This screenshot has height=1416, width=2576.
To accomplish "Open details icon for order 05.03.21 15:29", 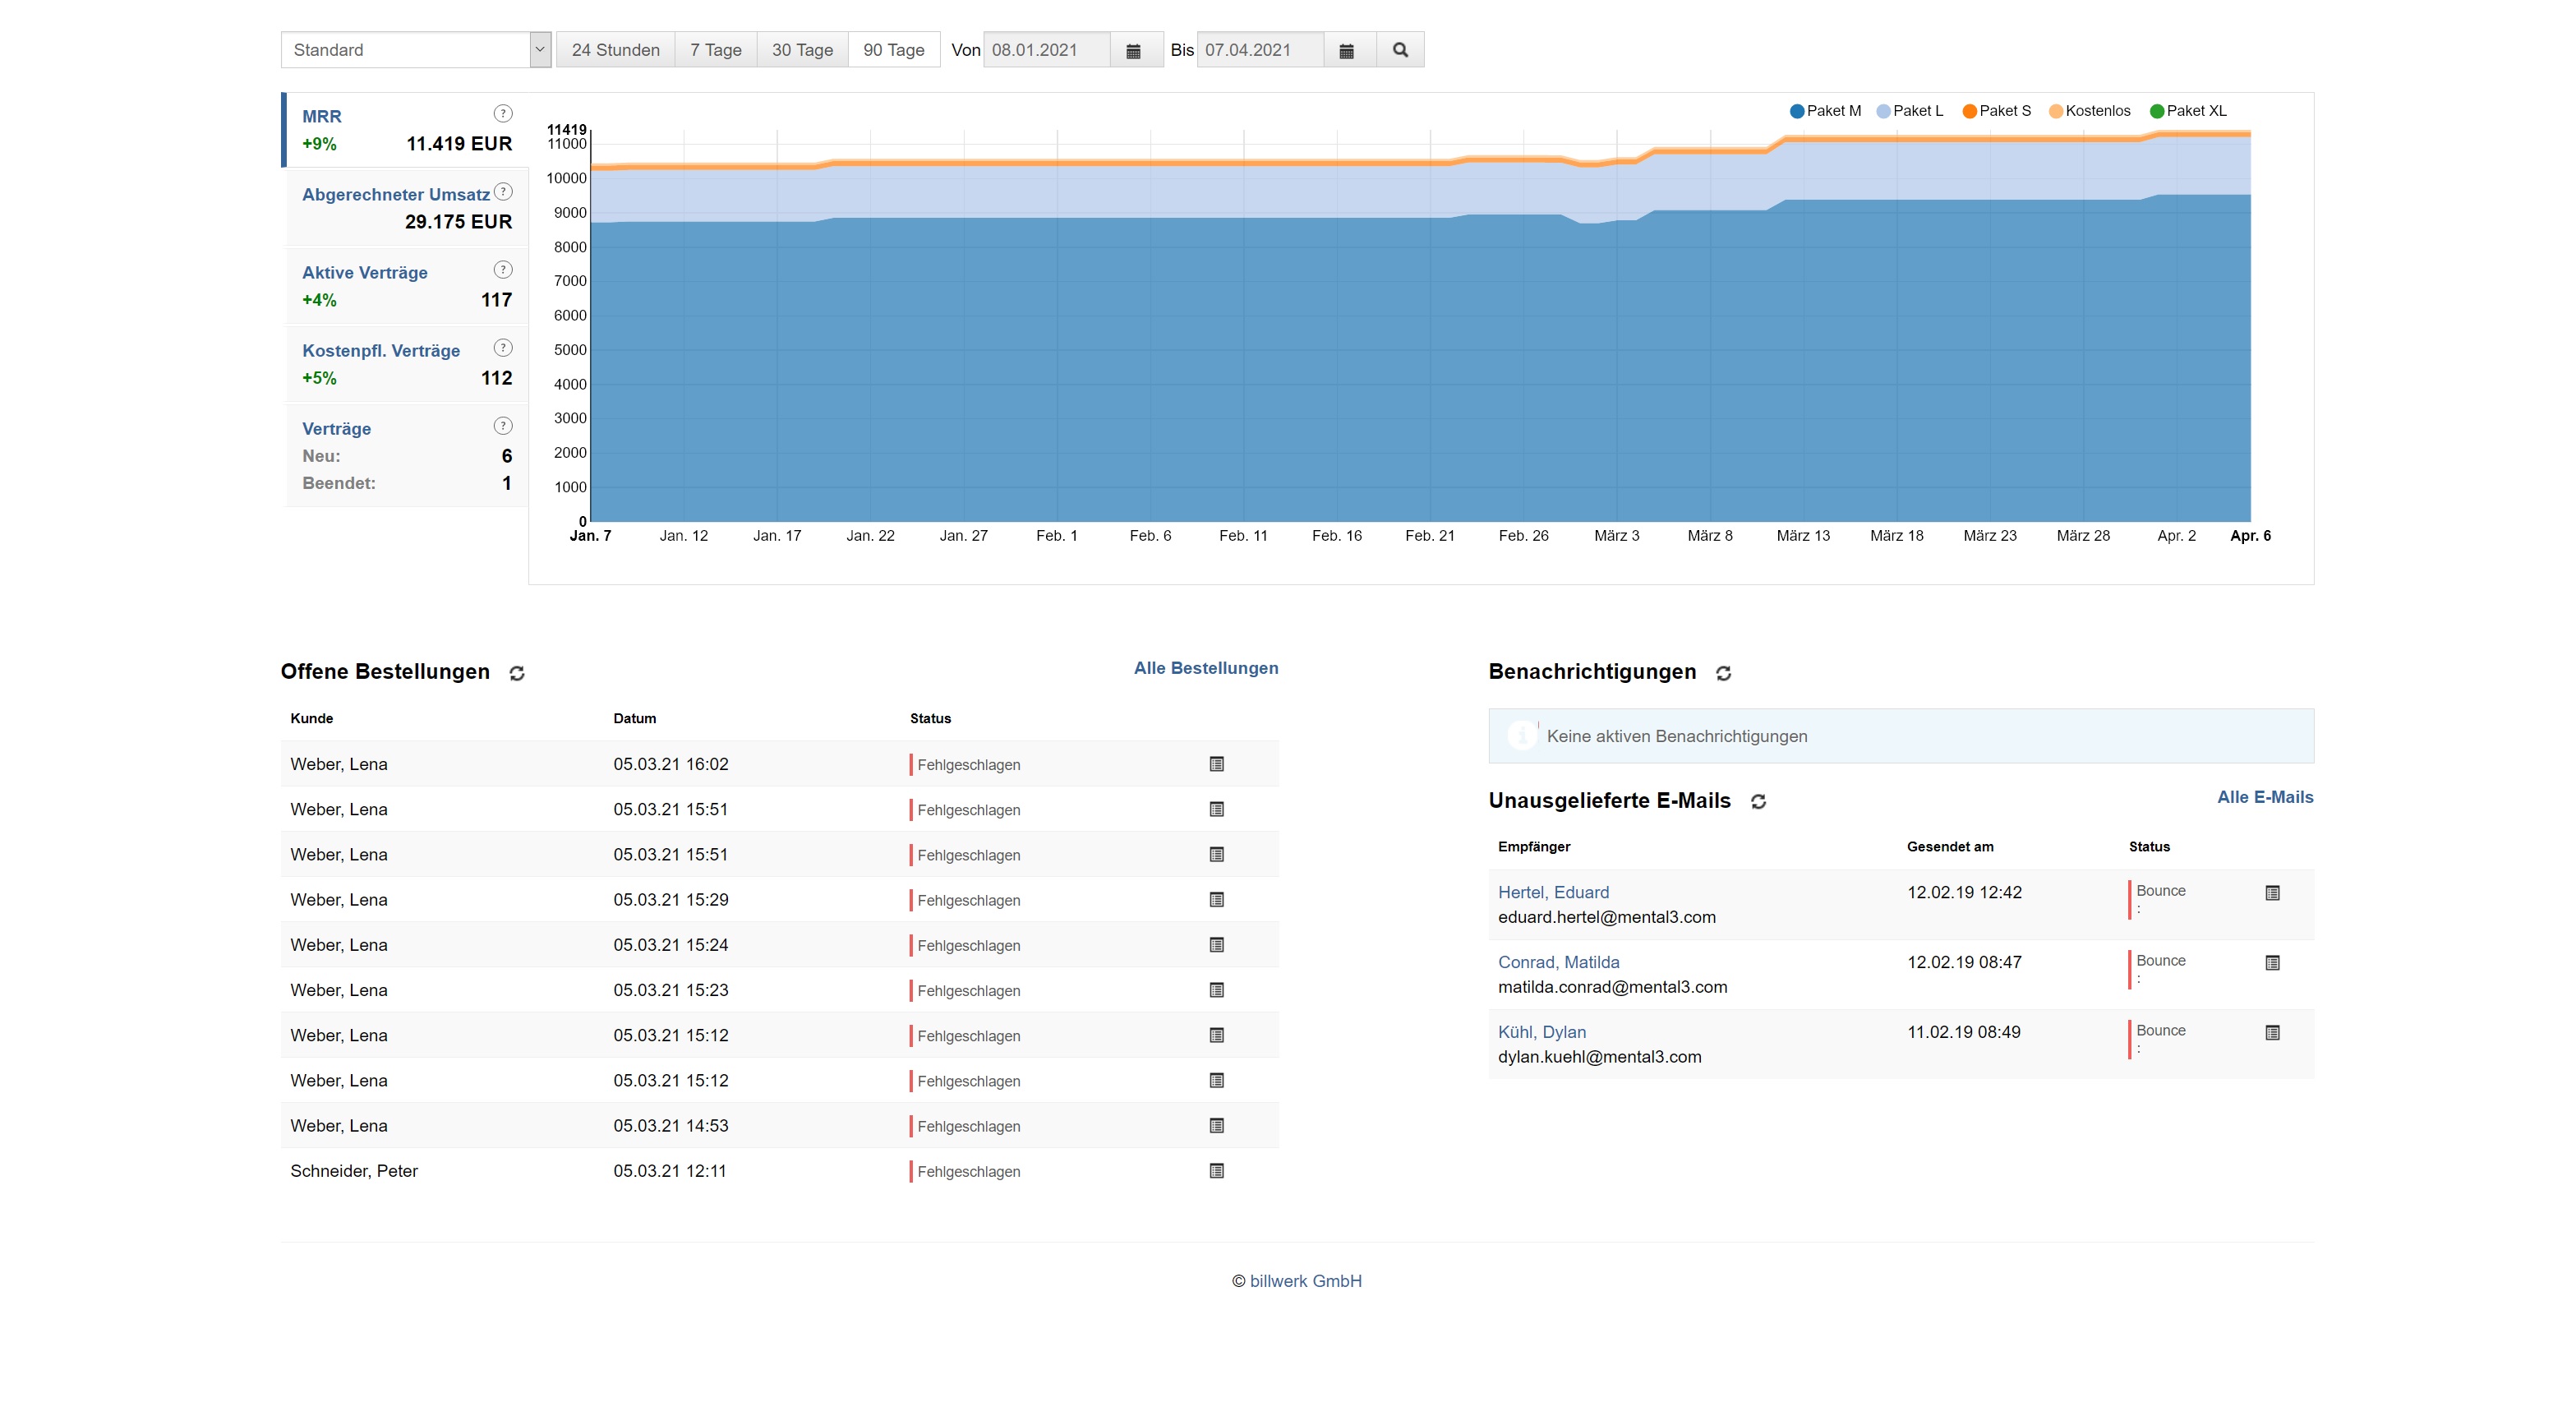I will click(1216, 900).
